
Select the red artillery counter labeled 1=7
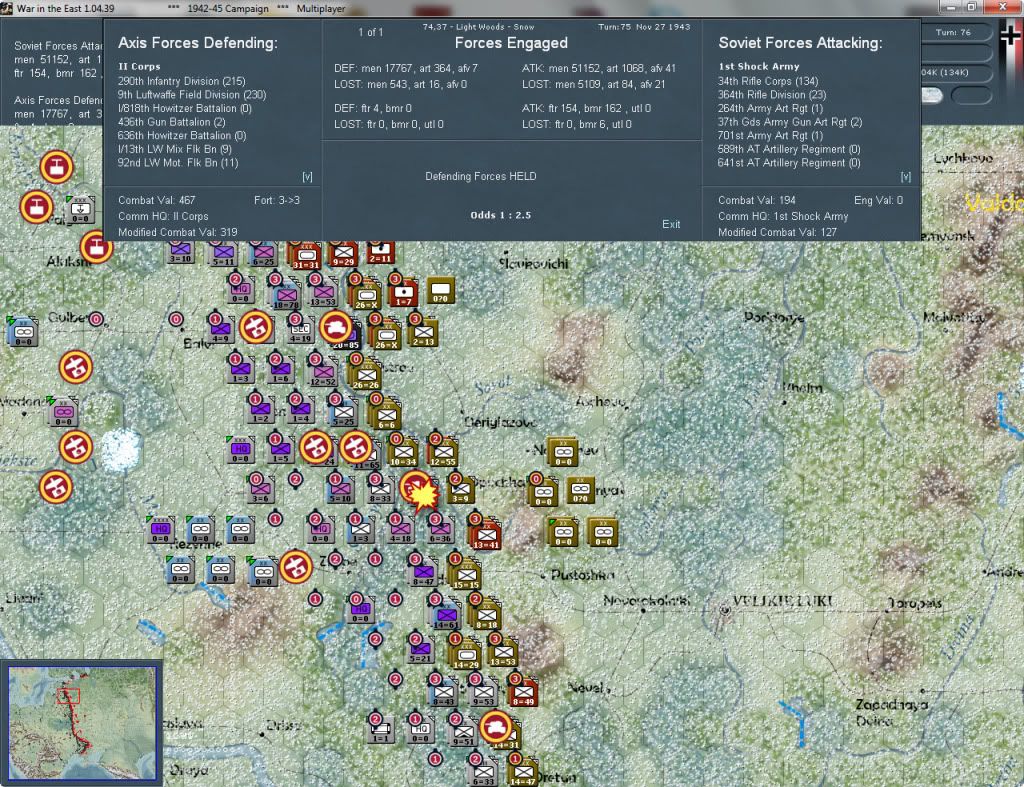(404, 293)
